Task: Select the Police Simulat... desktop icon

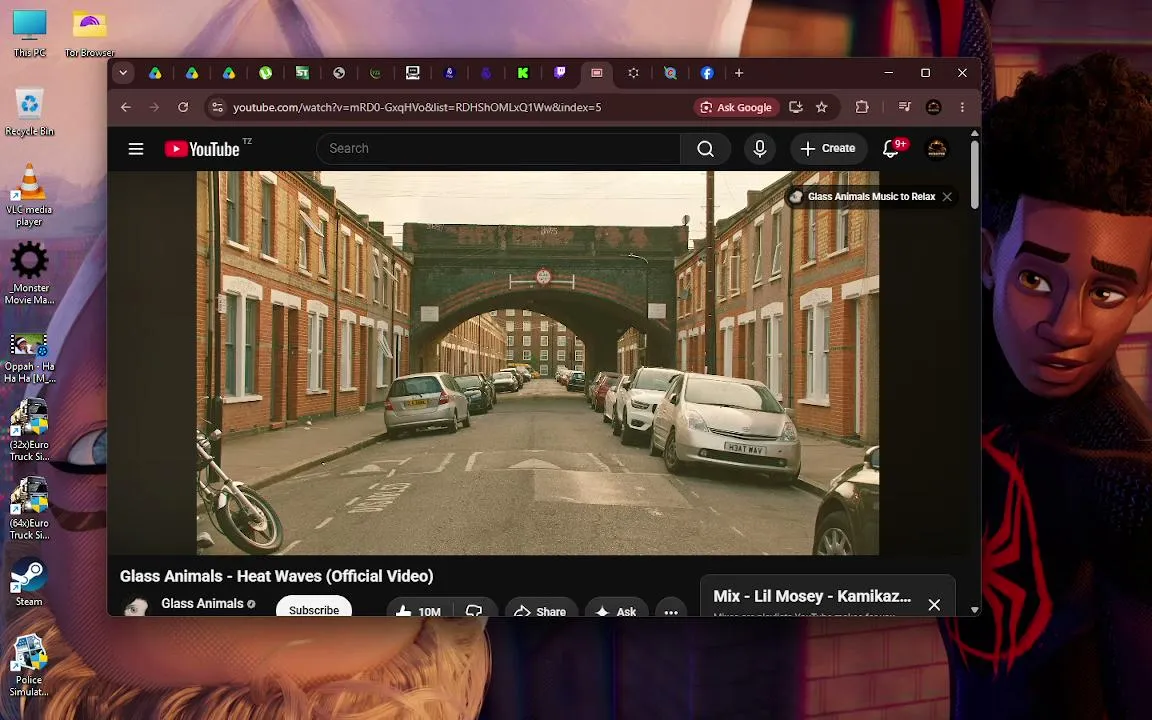Action: pos(29,665)
